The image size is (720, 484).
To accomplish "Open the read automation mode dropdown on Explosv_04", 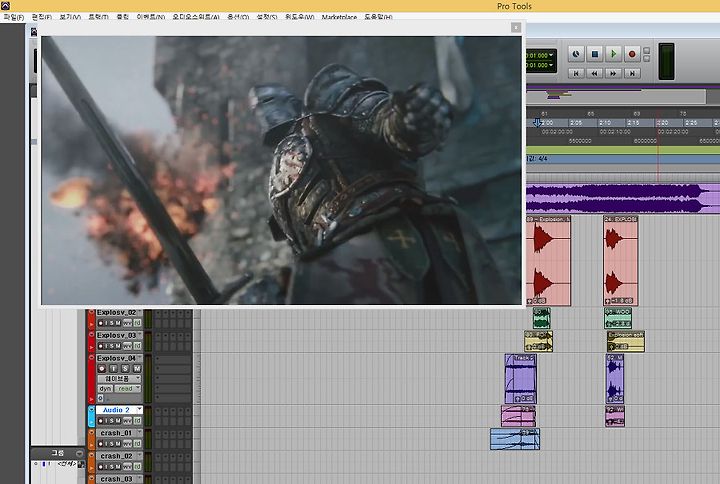I will (x=127, y=388).
